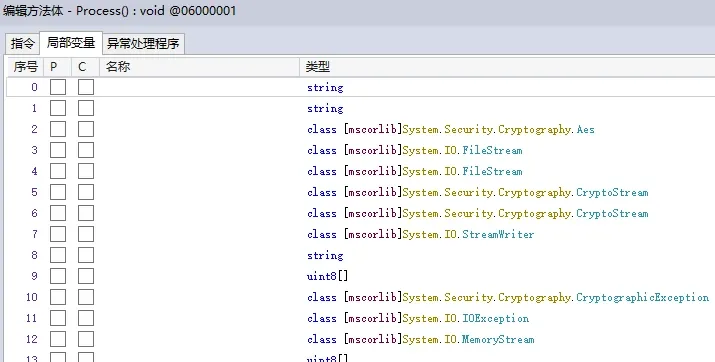The width and height of the screenshot is (715, 362).
Task: Select the System.IO.IOException type
Action: (x=418, y=318)
